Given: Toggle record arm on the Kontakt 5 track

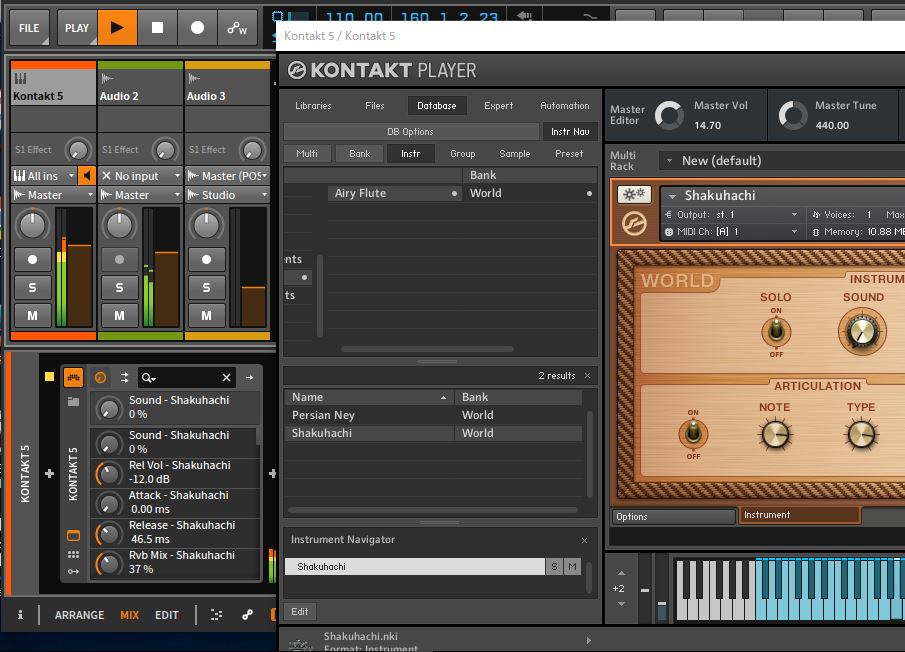Looking at the screenshot, I should coord(32,260).
